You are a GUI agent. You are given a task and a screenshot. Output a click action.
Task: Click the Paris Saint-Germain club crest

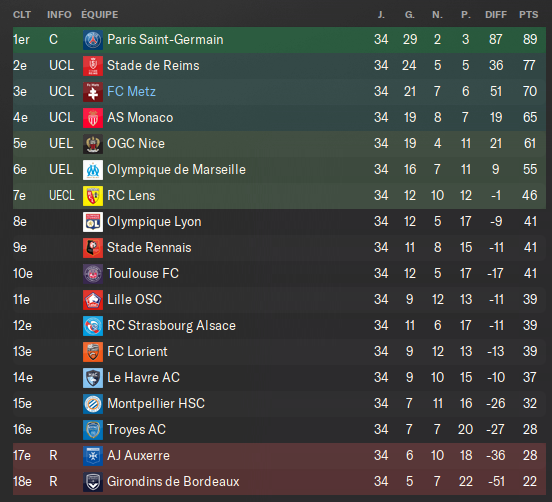tap(93, 40)
